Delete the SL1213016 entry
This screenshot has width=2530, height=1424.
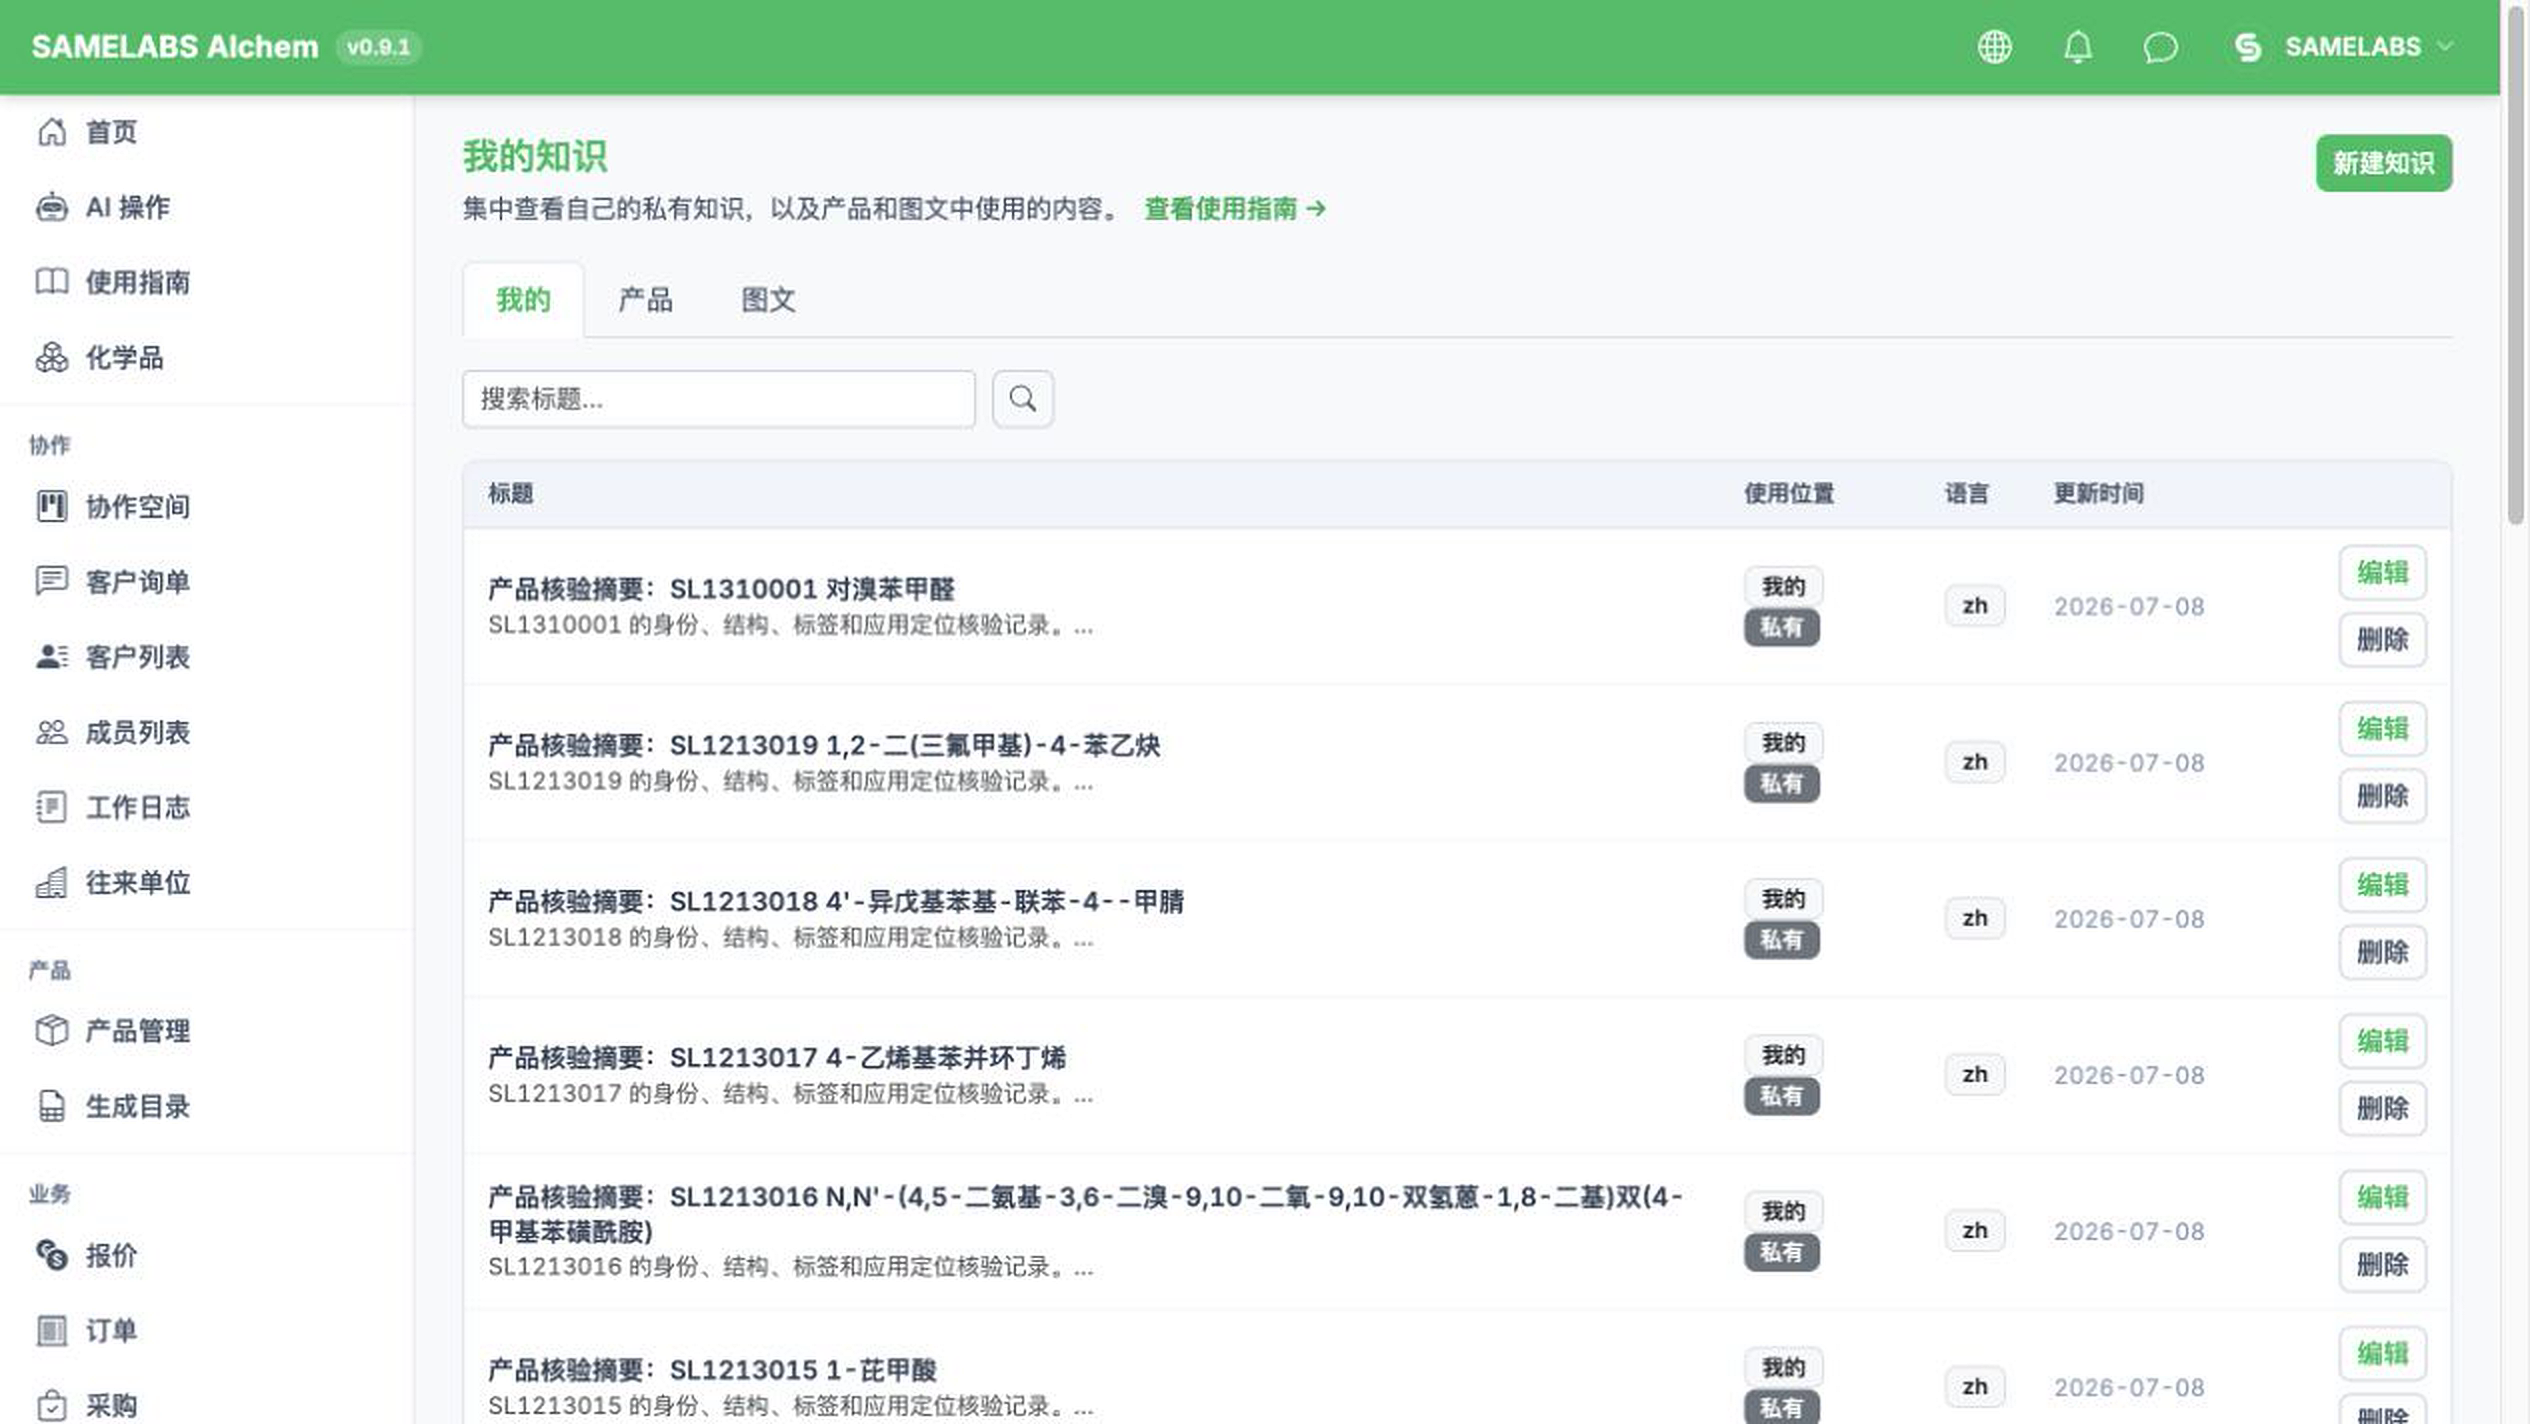[x=2382, y=1264]
